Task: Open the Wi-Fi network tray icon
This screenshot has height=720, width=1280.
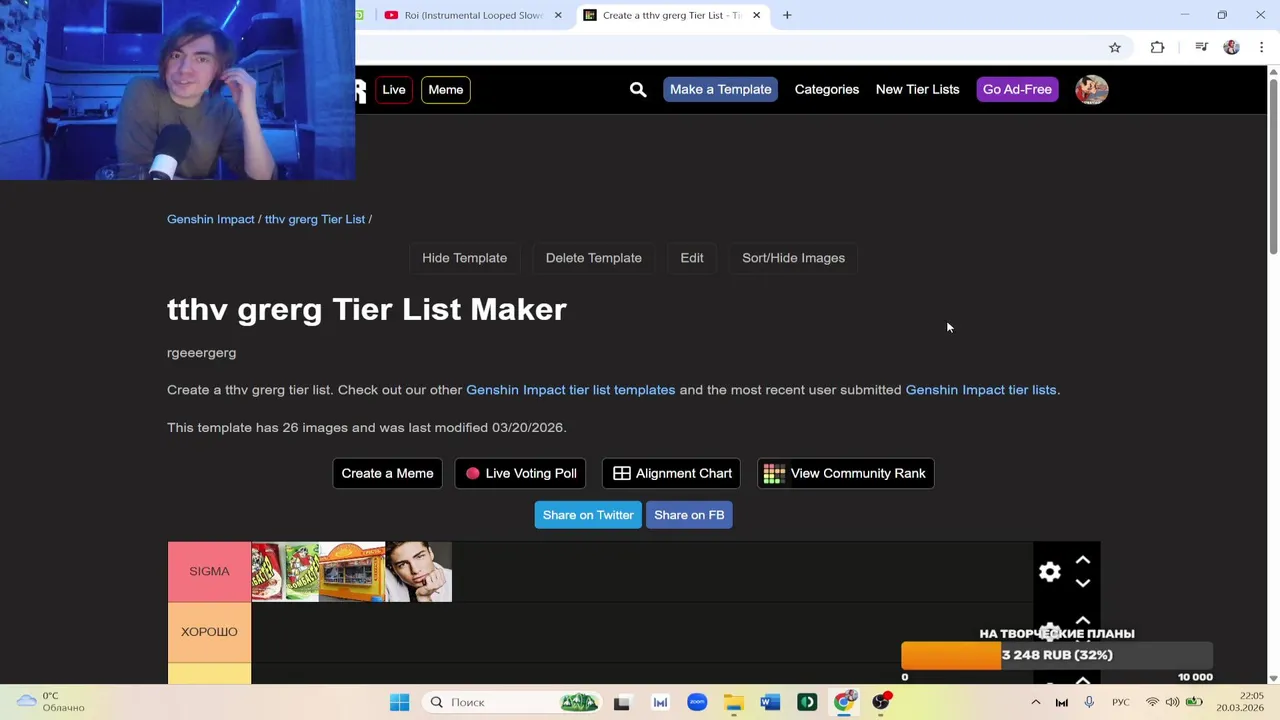Action: pos(1152,702)
